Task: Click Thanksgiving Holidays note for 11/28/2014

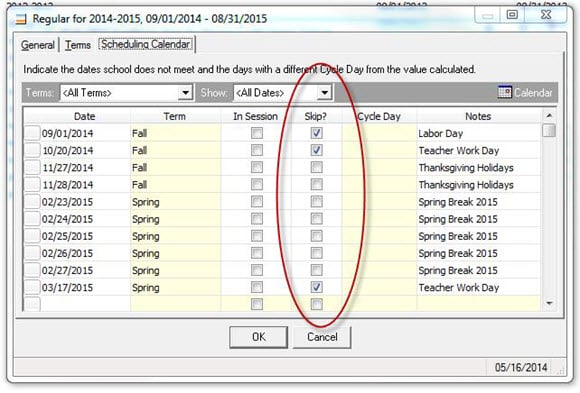Action: coord(478,184)
